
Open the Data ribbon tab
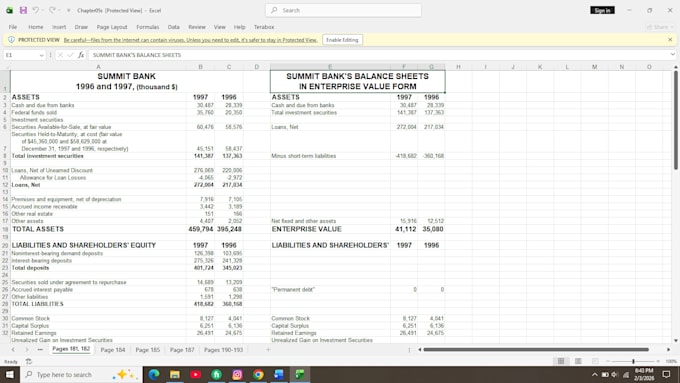173,27
